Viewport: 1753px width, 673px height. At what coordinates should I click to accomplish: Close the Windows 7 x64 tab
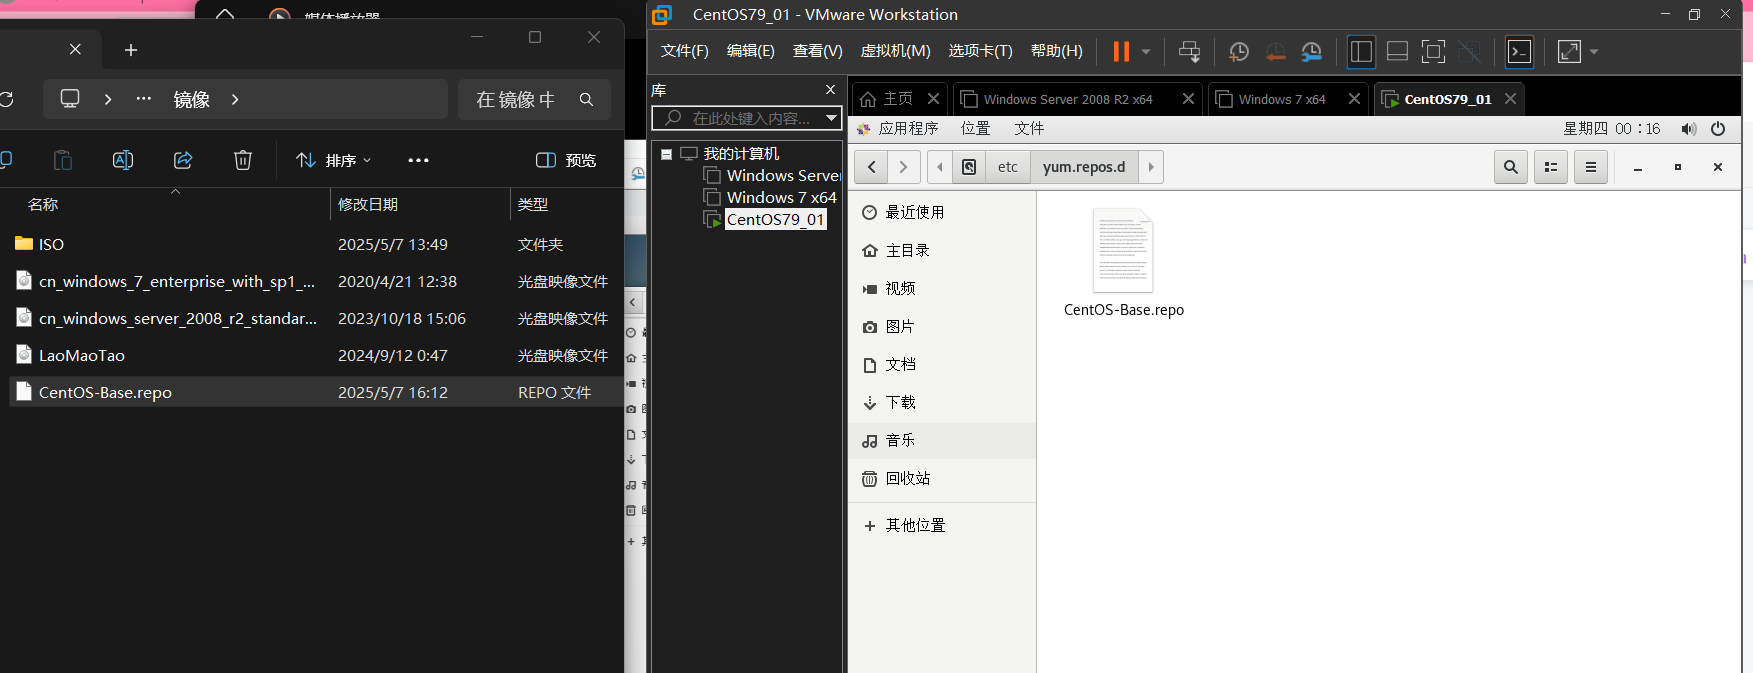coord(1354,98)
